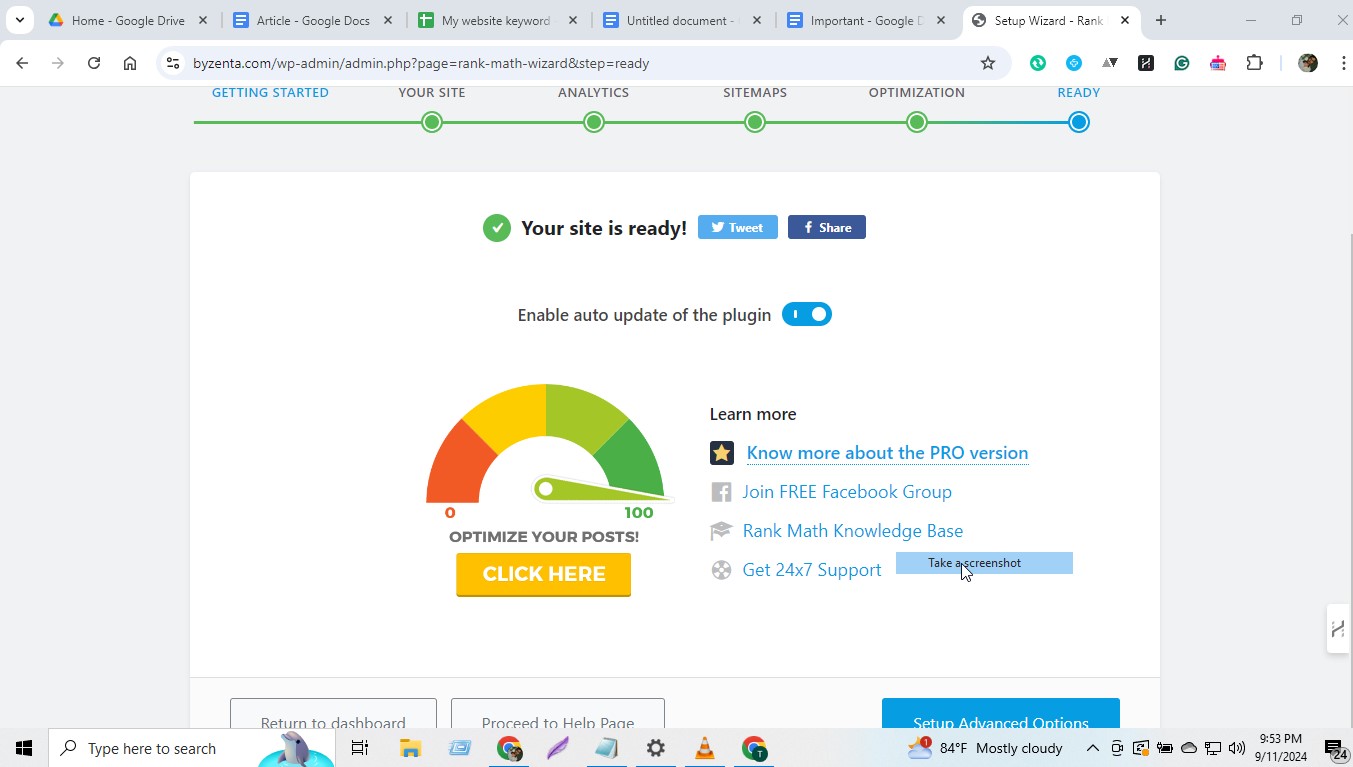
Task: Switch to My website keyword tab
Action: point(498,20)
